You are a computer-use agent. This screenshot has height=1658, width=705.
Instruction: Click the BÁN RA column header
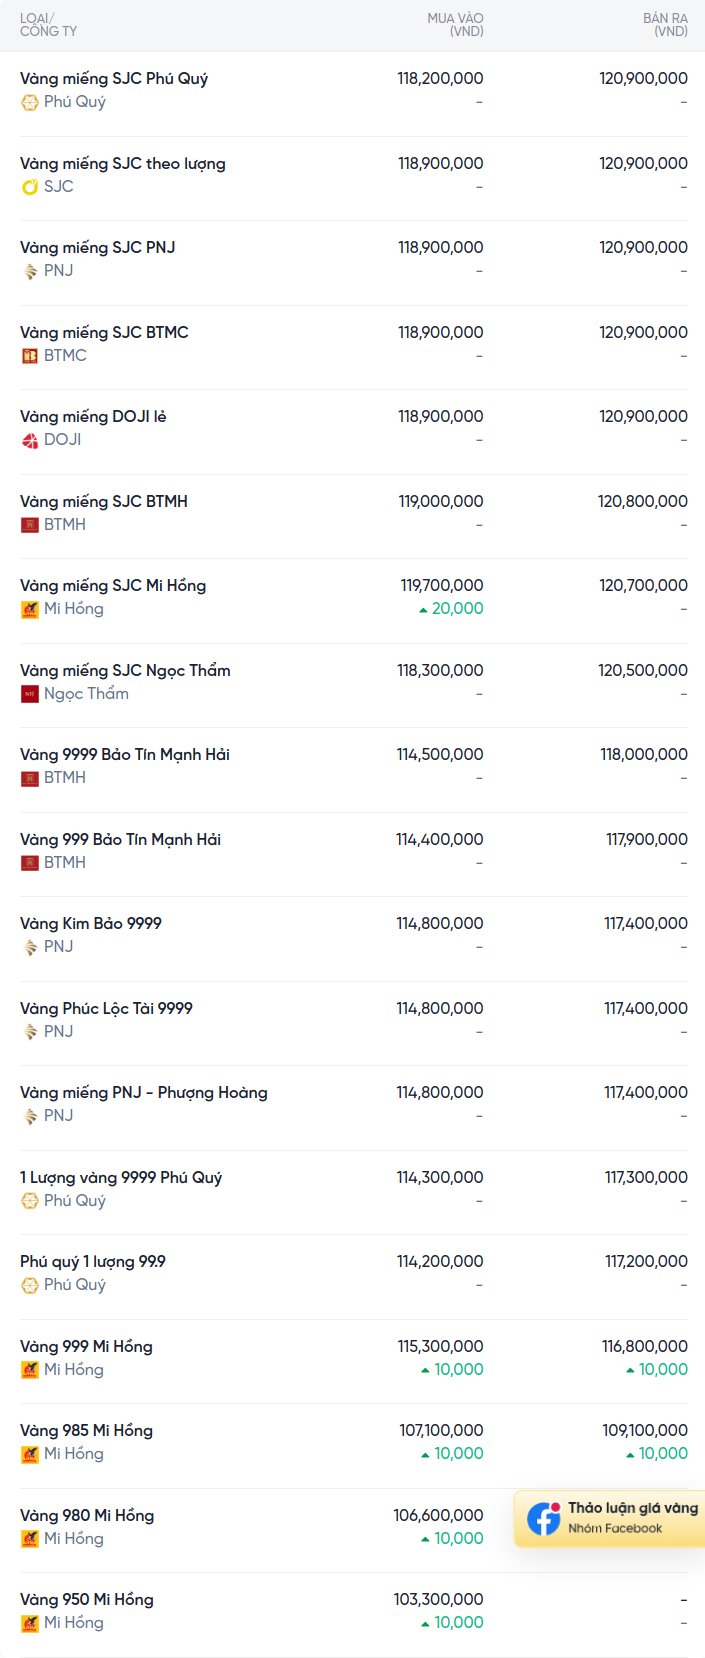point(665,25)
